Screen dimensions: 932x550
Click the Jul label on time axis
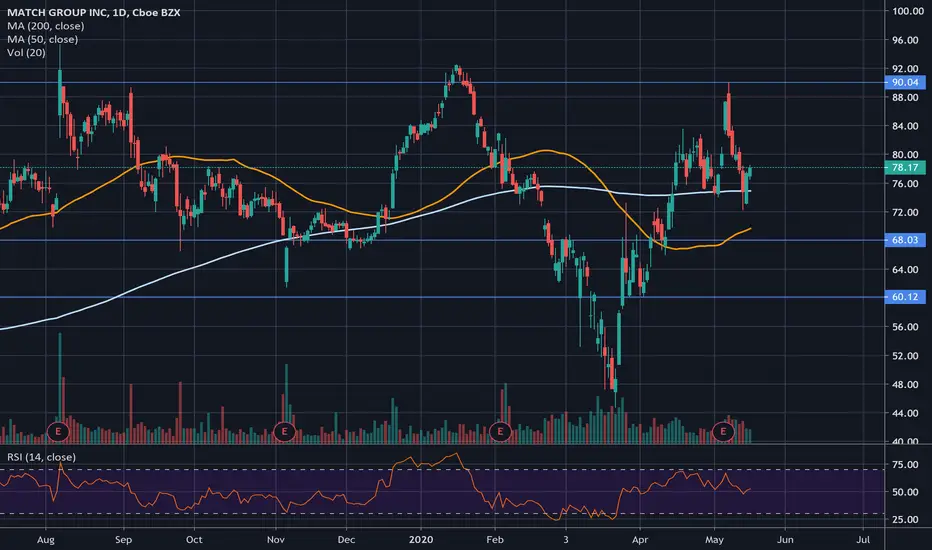point(863,540)
